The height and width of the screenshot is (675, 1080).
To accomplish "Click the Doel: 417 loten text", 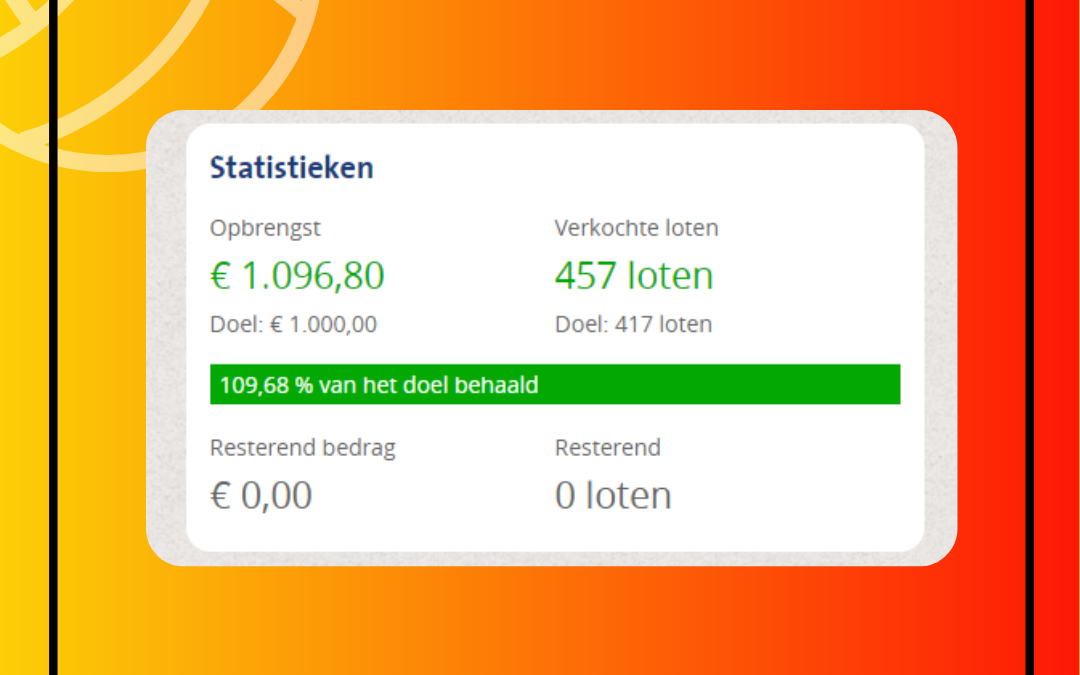I will click(633, 324).
